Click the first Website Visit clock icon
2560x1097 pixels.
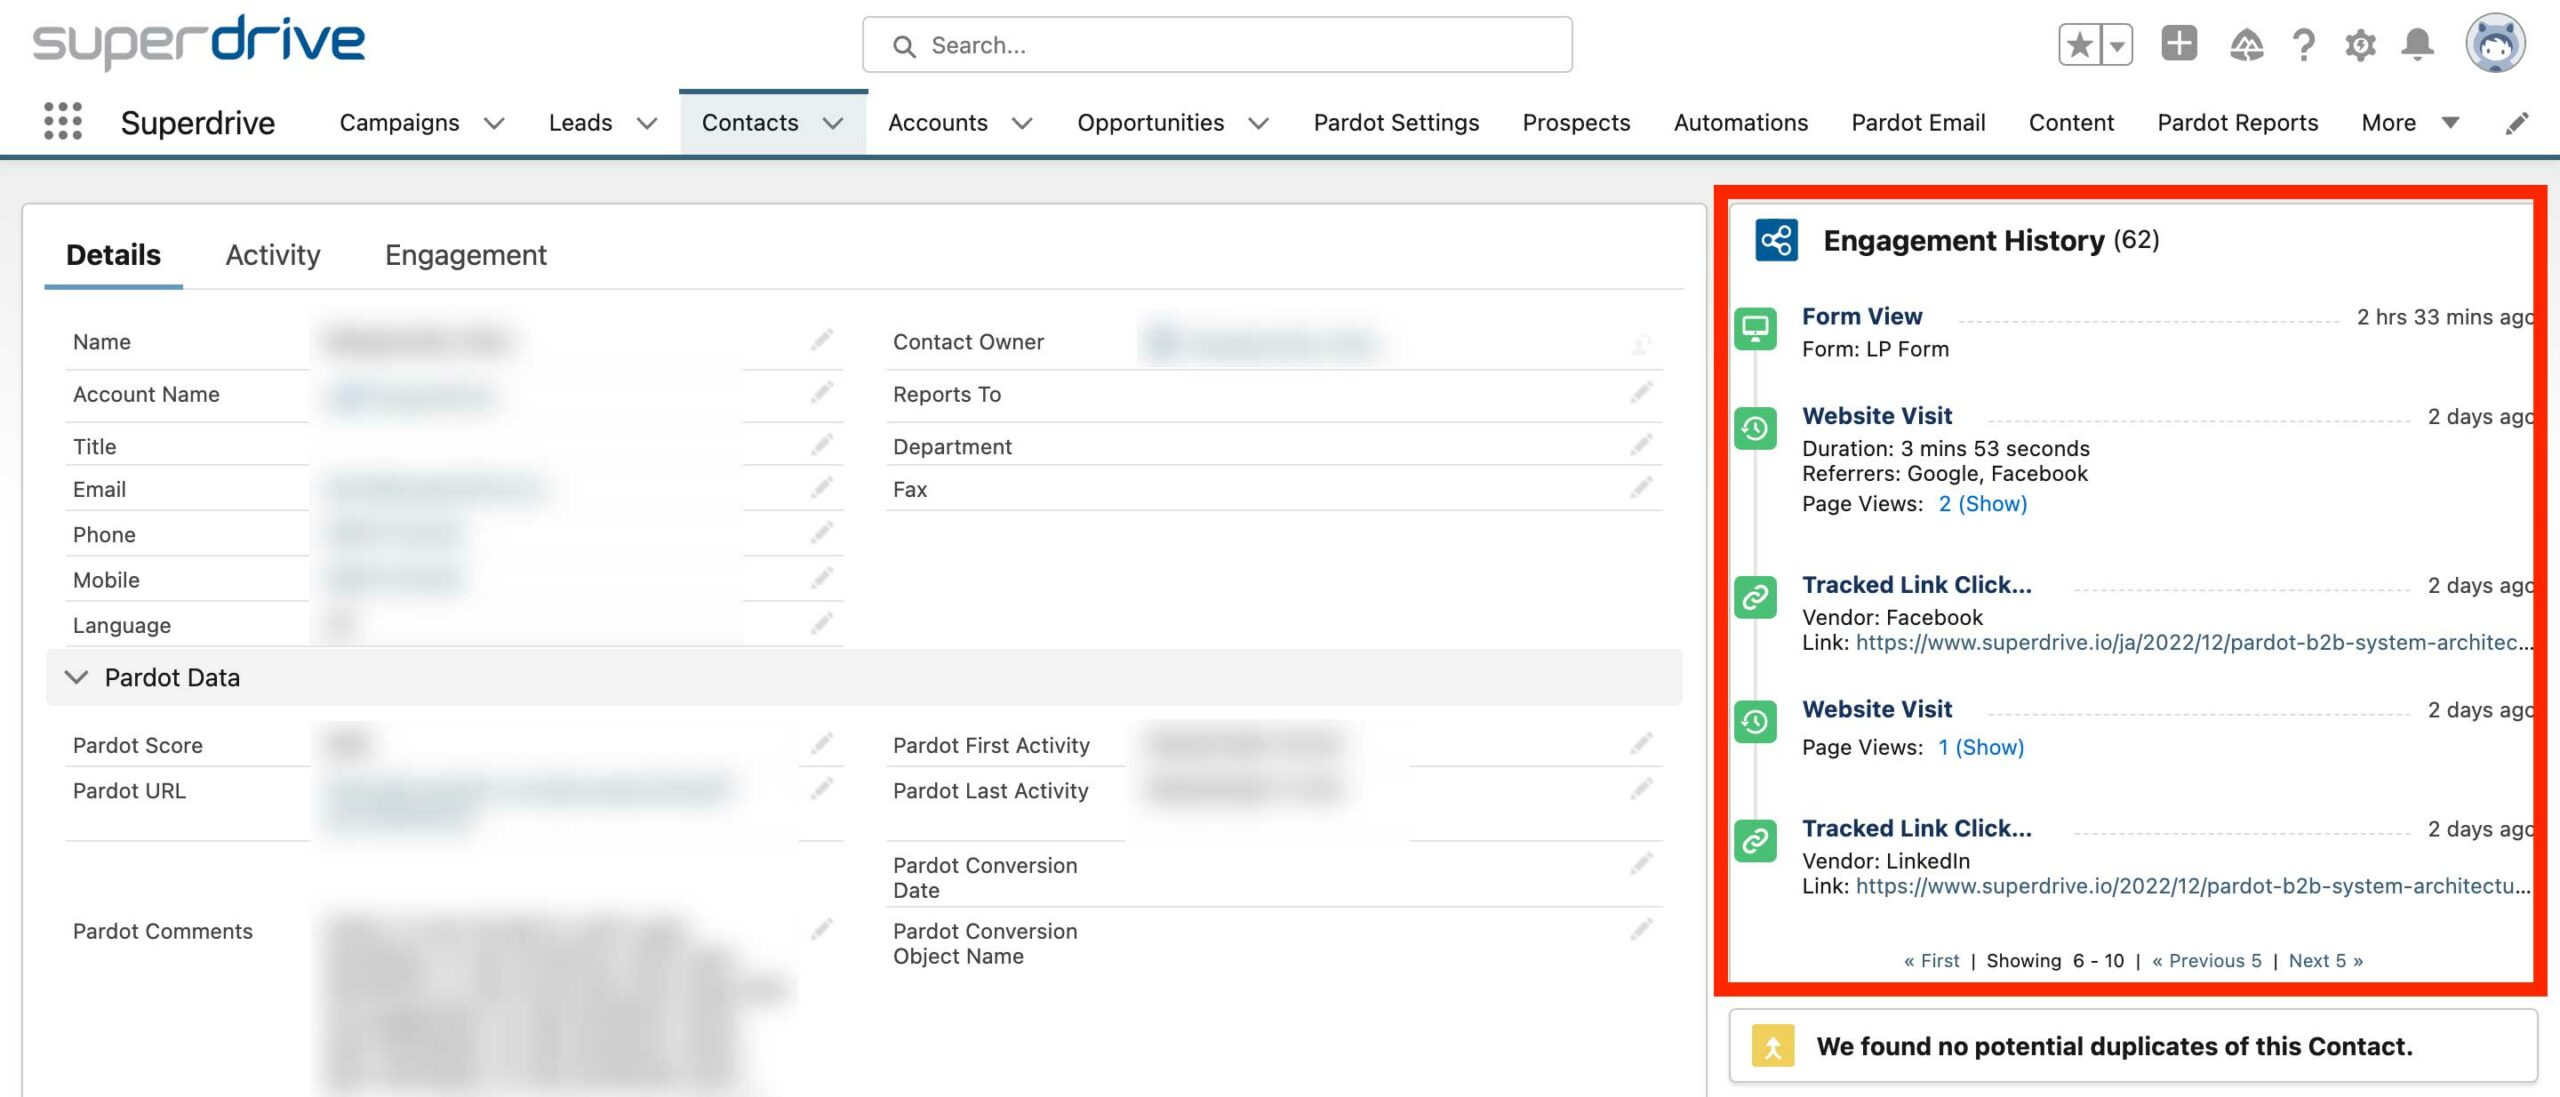1755,428
